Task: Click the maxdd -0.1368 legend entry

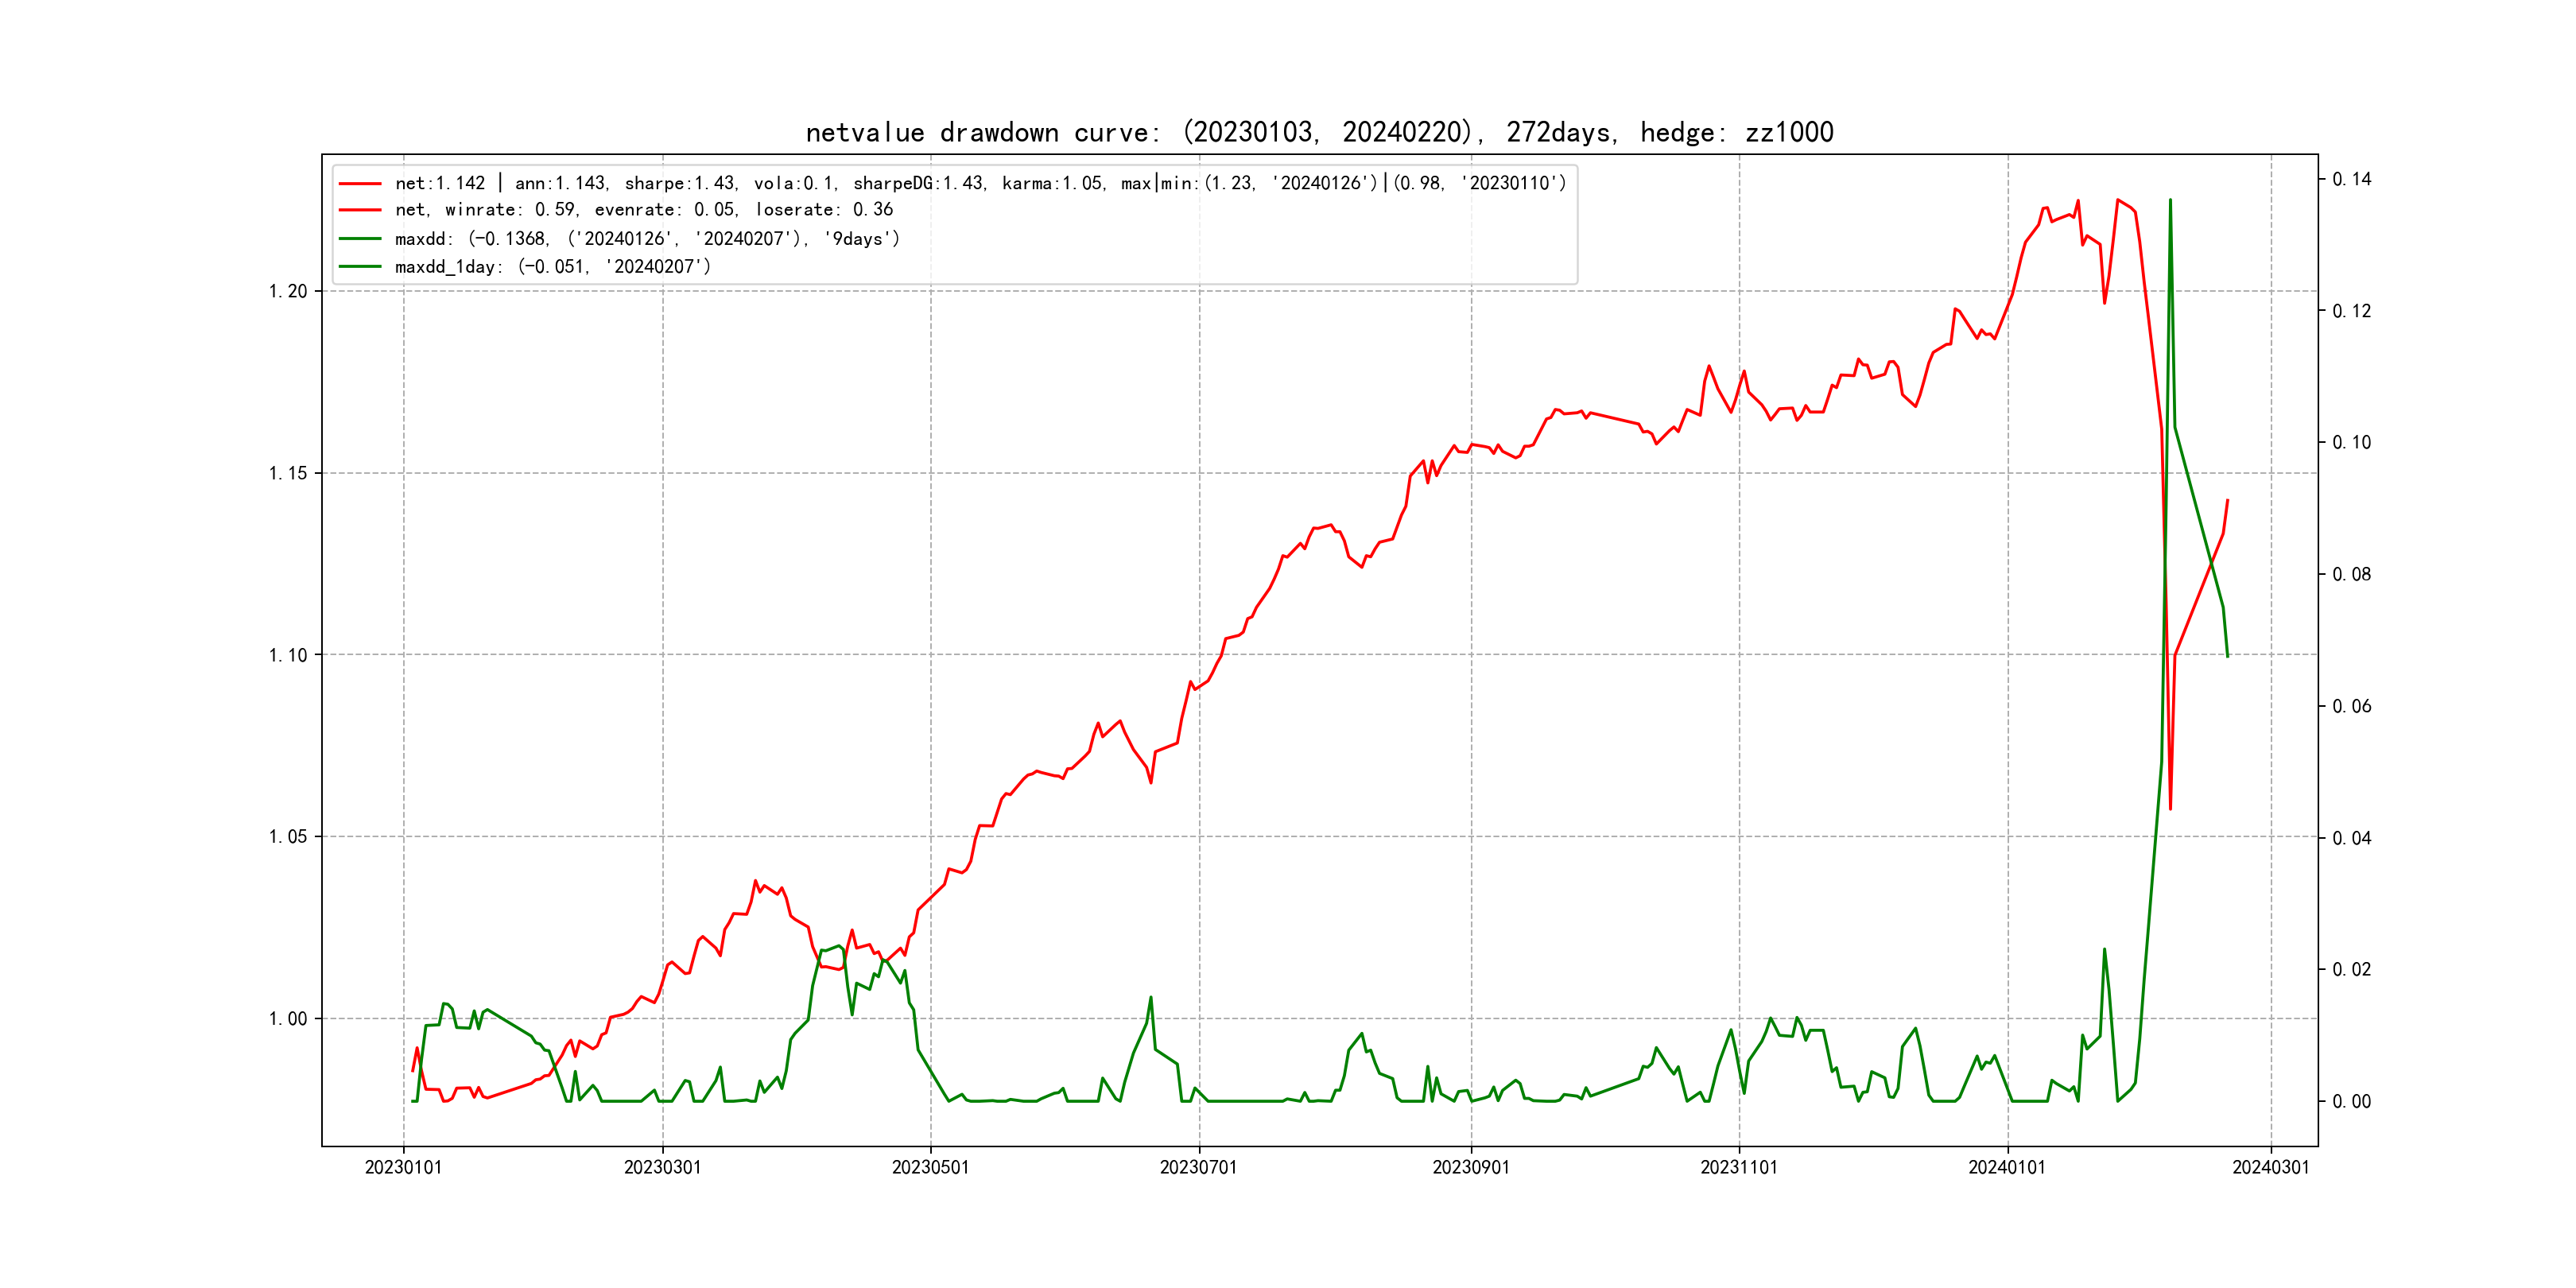Action: coord(647,239)
